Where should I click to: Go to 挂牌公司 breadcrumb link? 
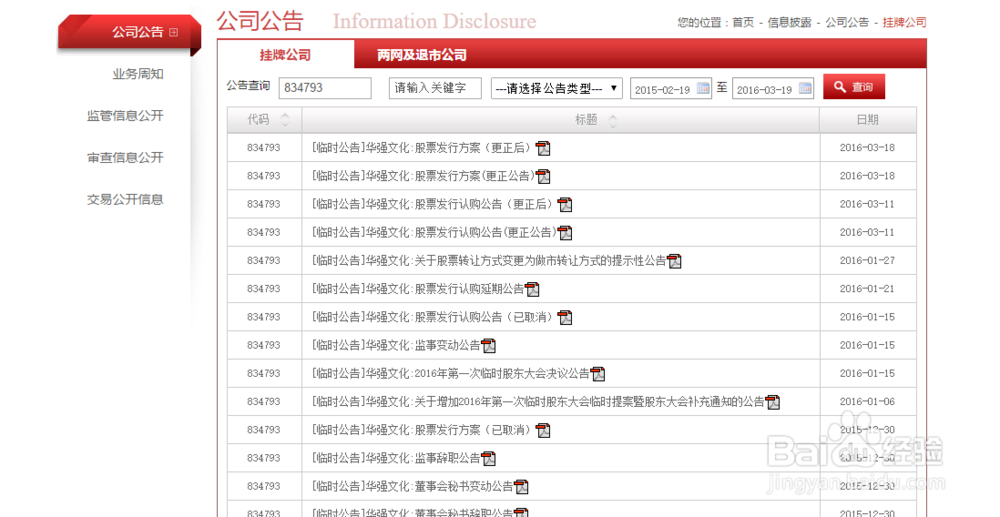click(x=904, y=22)
